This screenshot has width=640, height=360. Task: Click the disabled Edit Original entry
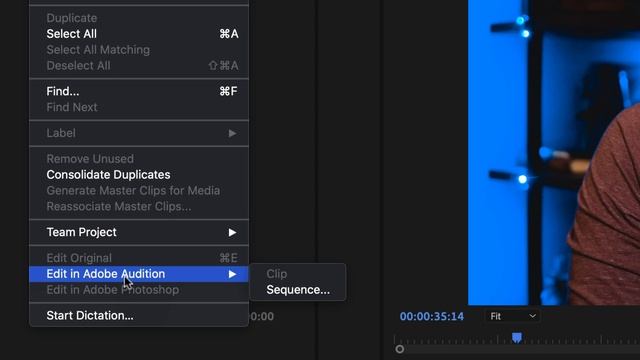pyautogui.click(x=139, y=258)
